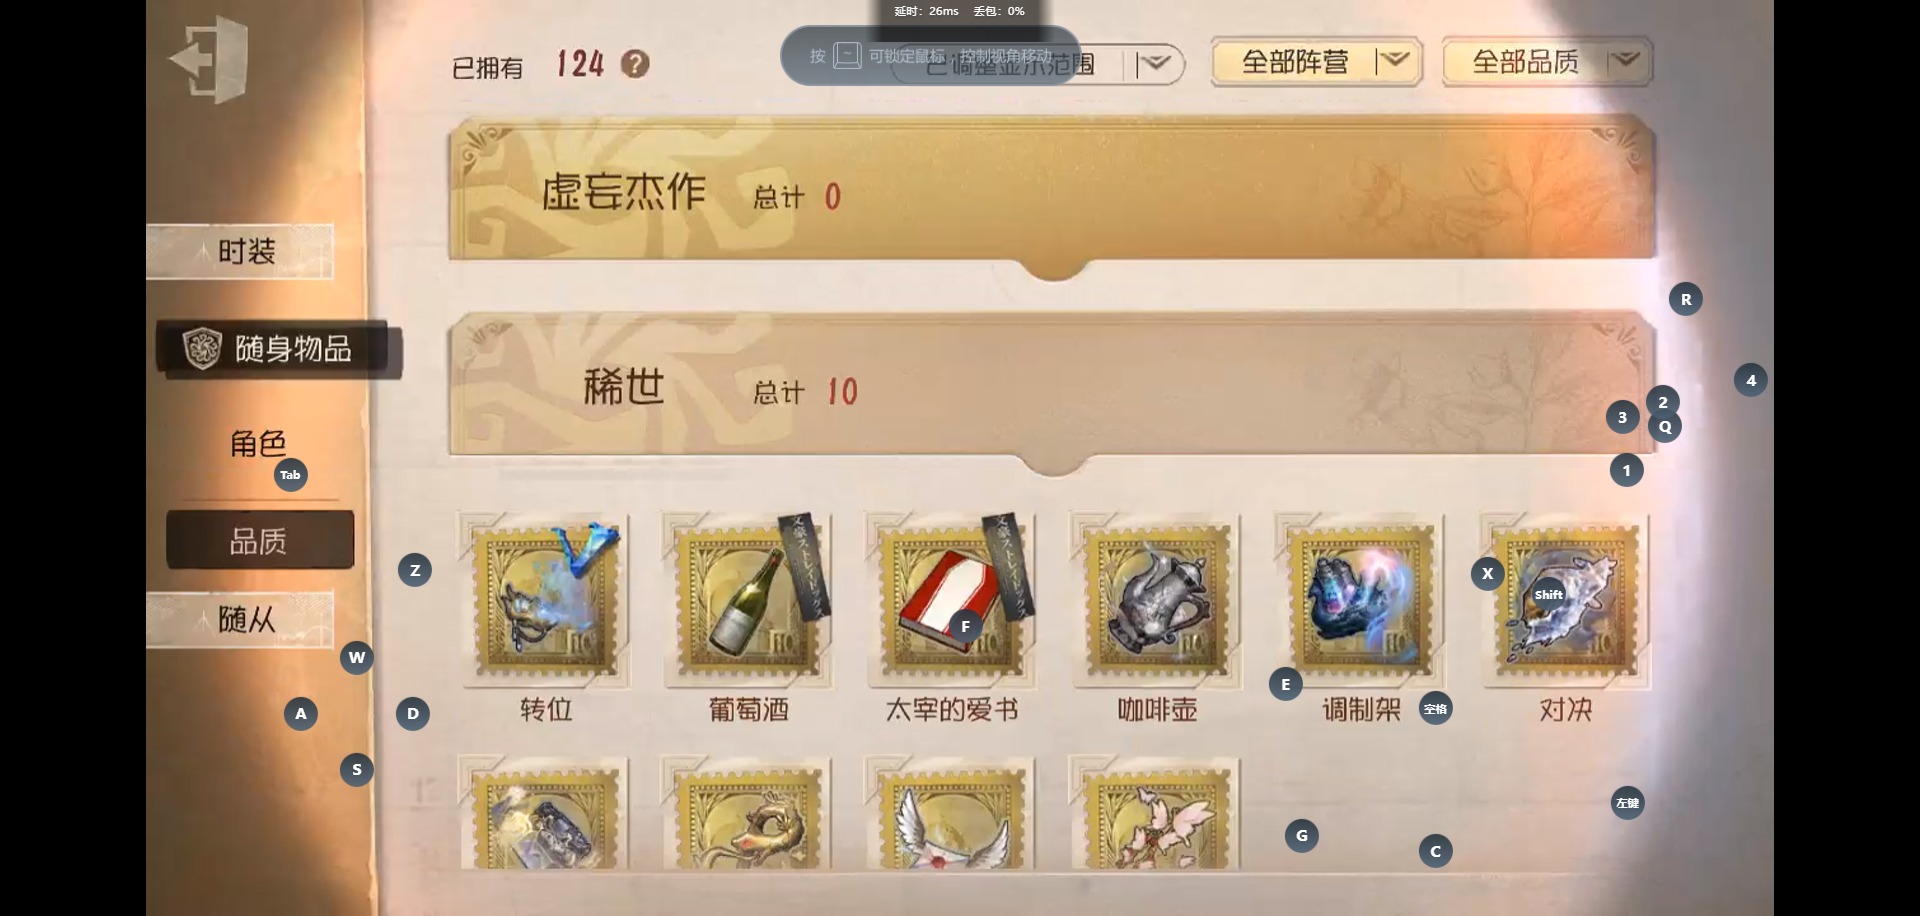The height and width of the screenshot is (916, 1920).
Task: Open the display range dropdown
Action: coord(1038,64)
